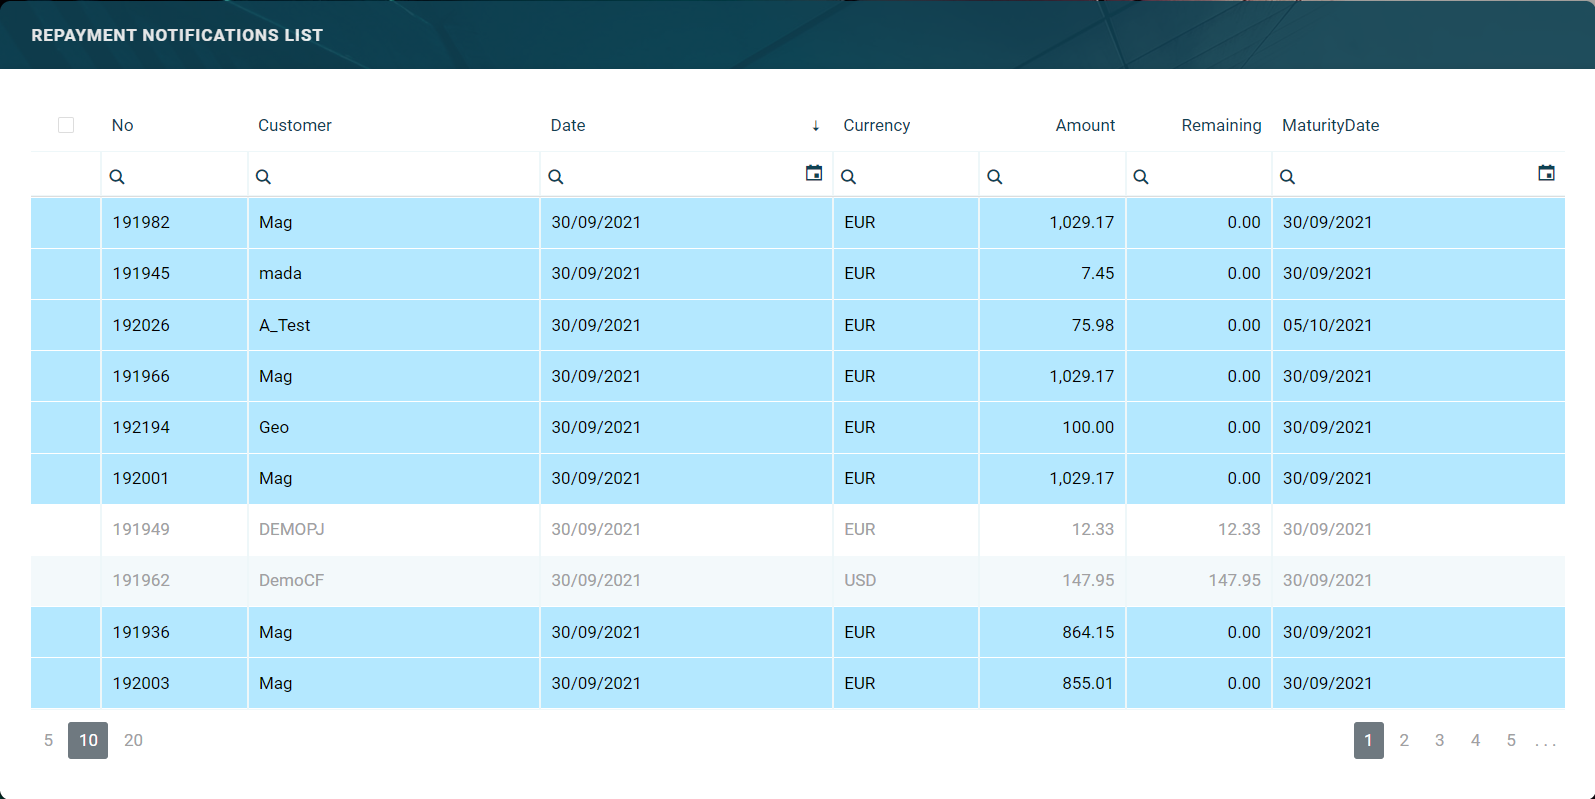The image size is (1595, 799).
Task: Click the Date column sort arrow
Action: click(x=816, y=126)
